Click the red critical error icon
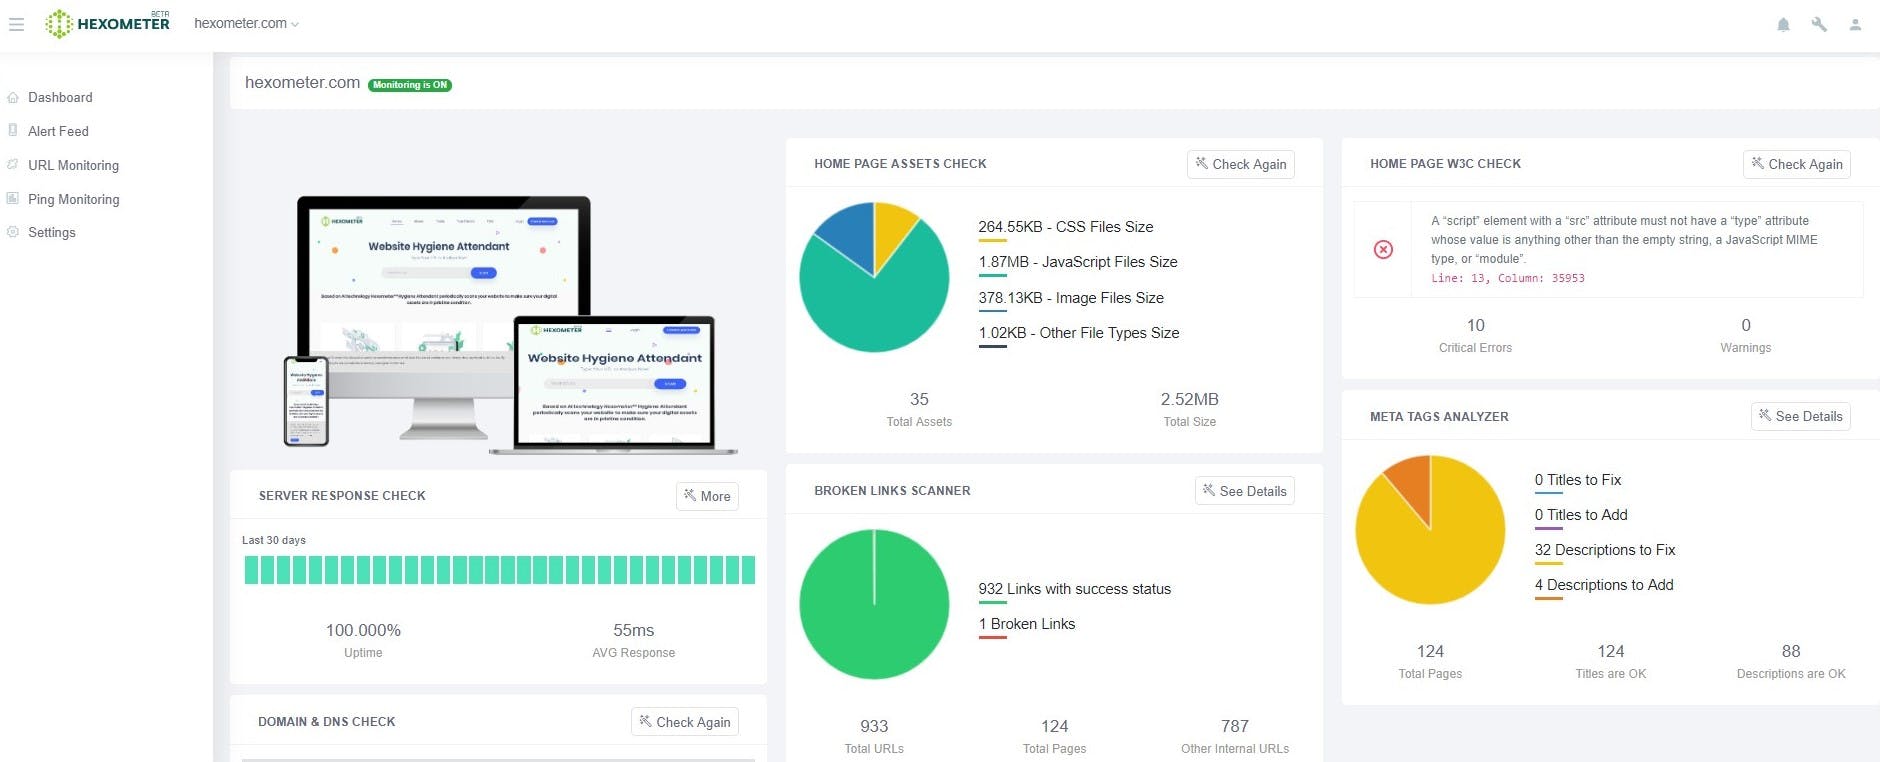Image resolution: width=1880 pixels, height=762 pixels. click(x=1383, y=249)
